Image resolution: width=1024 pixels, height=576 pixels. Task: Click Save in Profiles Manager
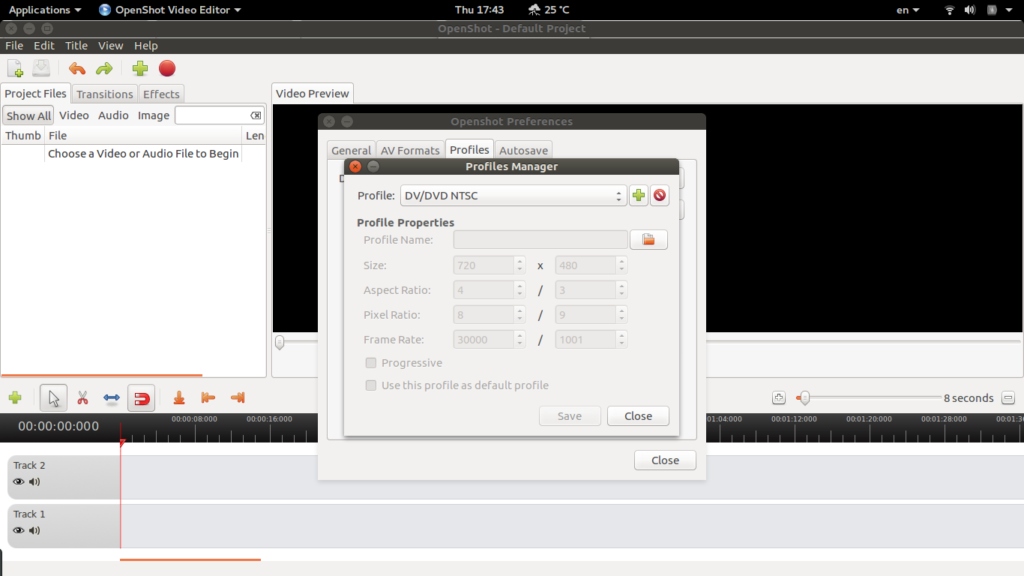569,416
